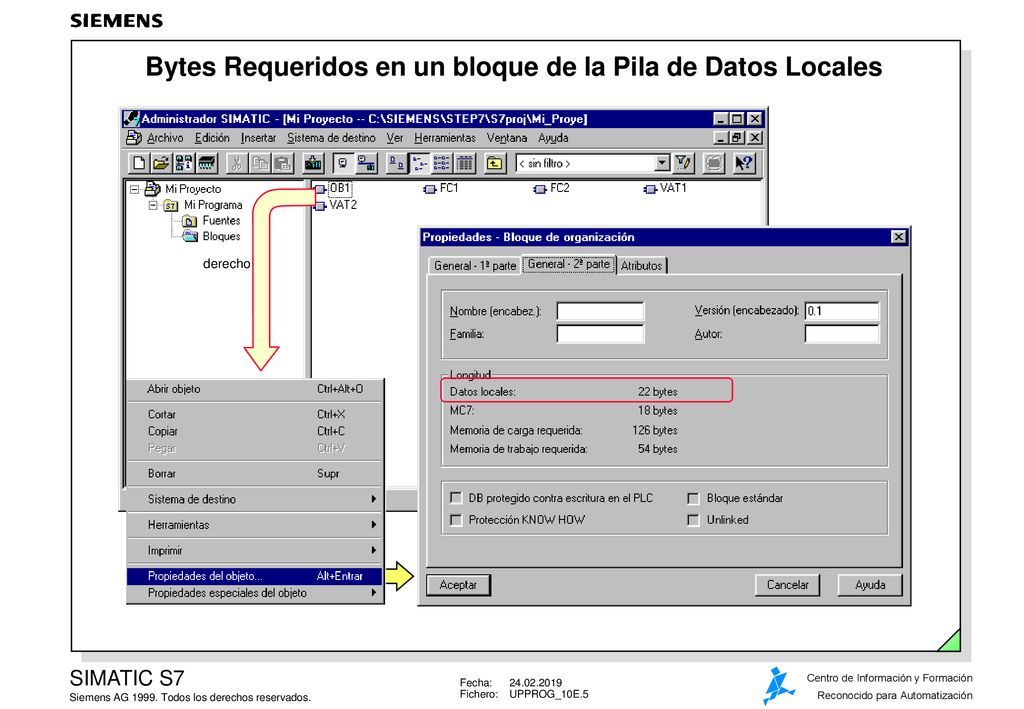Select the FC2 block
The width and height of the screenshot is (1024, 709).
[x=551, y=189]
